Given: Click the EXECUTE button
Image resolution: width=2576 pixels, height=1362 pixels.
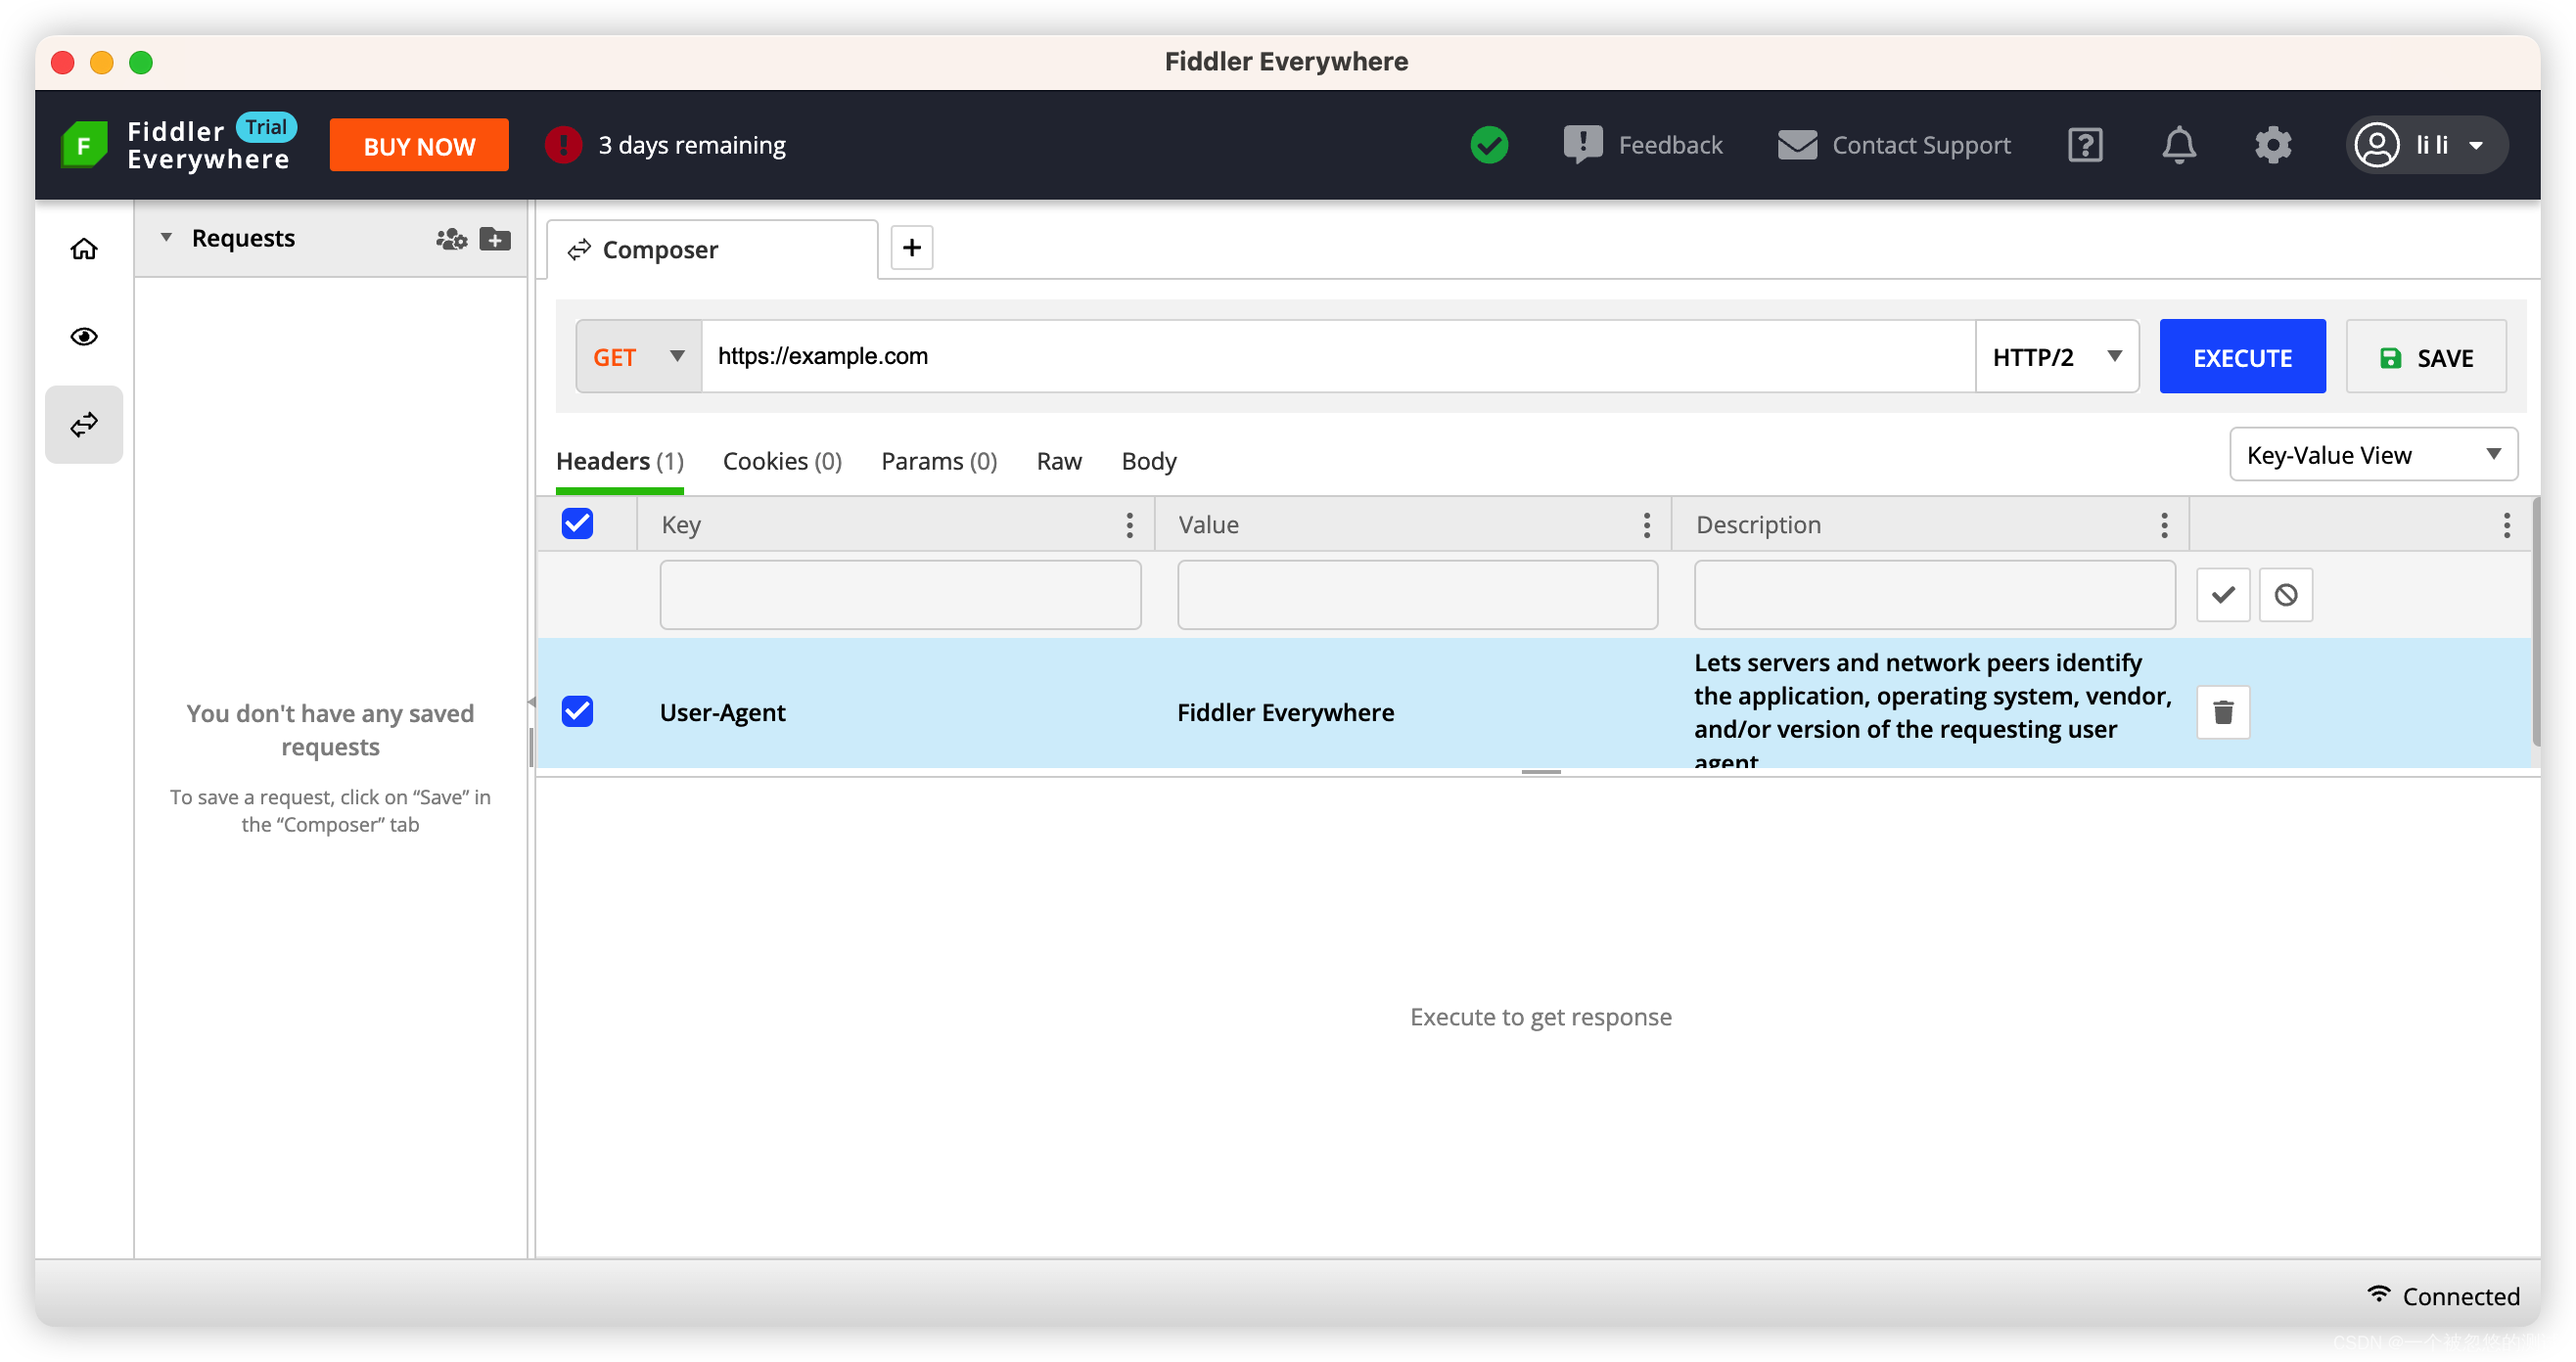Looking at the screenshot, I should click(2241, 357).
